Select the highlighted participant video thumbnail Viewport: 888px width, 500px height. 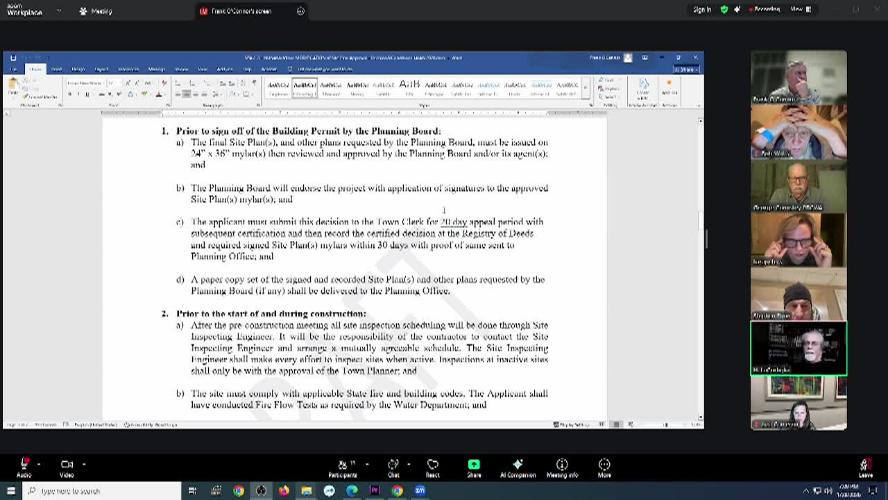[x=799, y=348]
